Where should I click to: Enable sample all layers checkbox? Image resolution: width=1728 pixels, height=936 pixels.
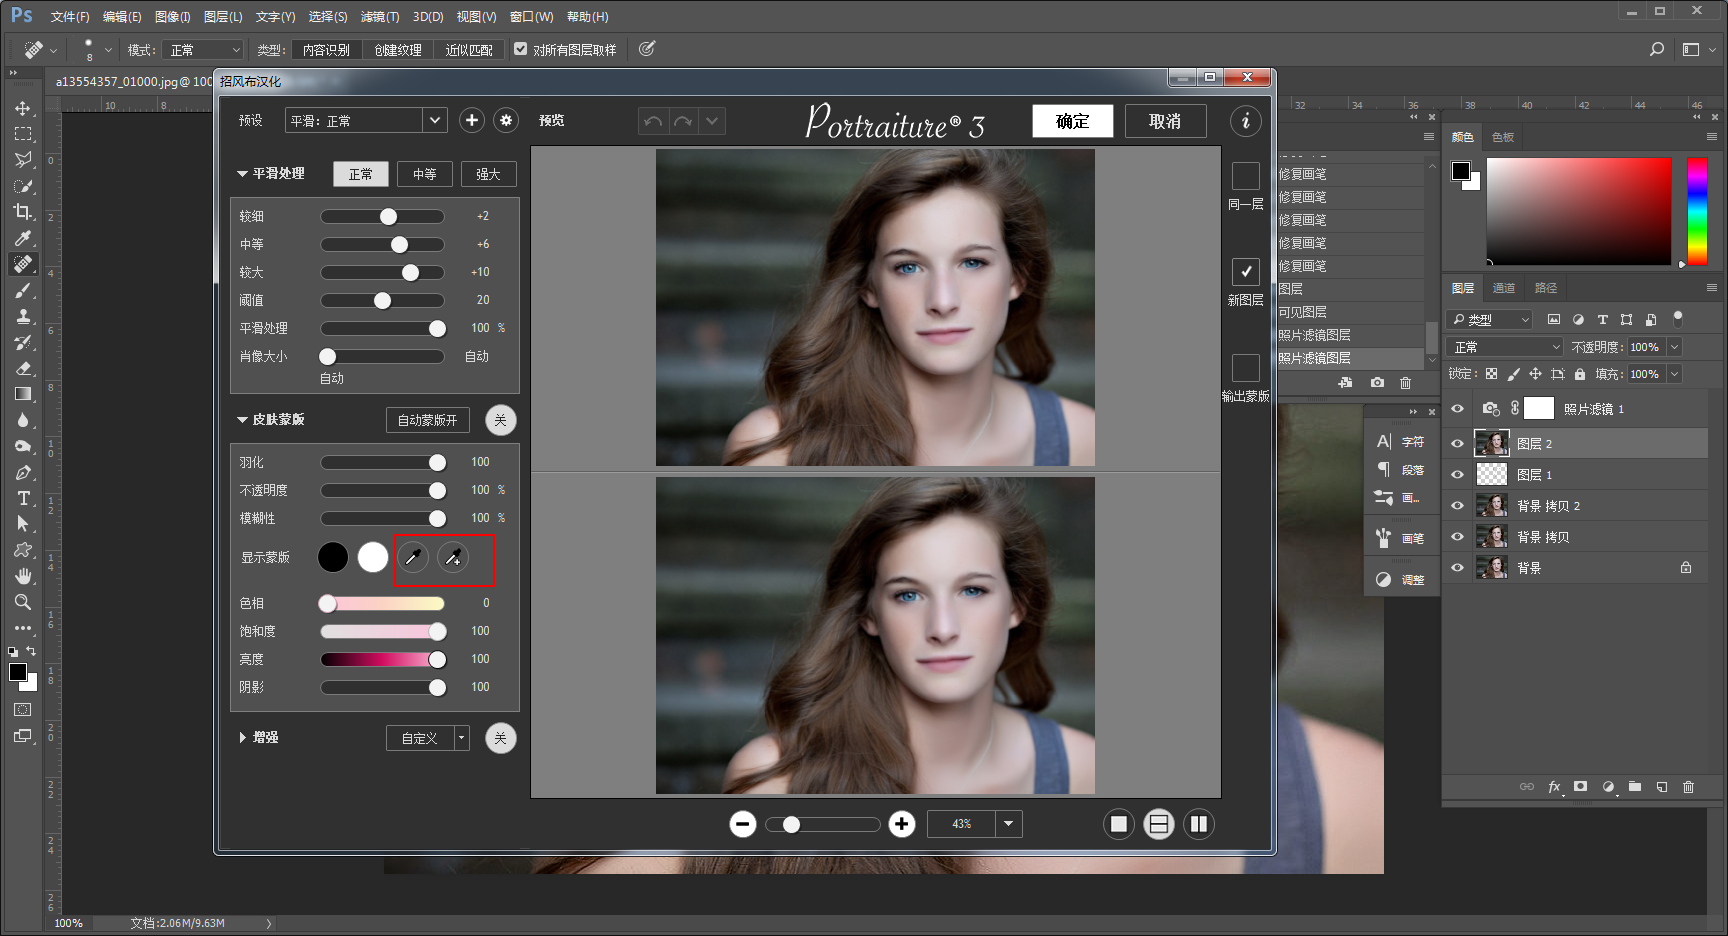click(520, 49)
